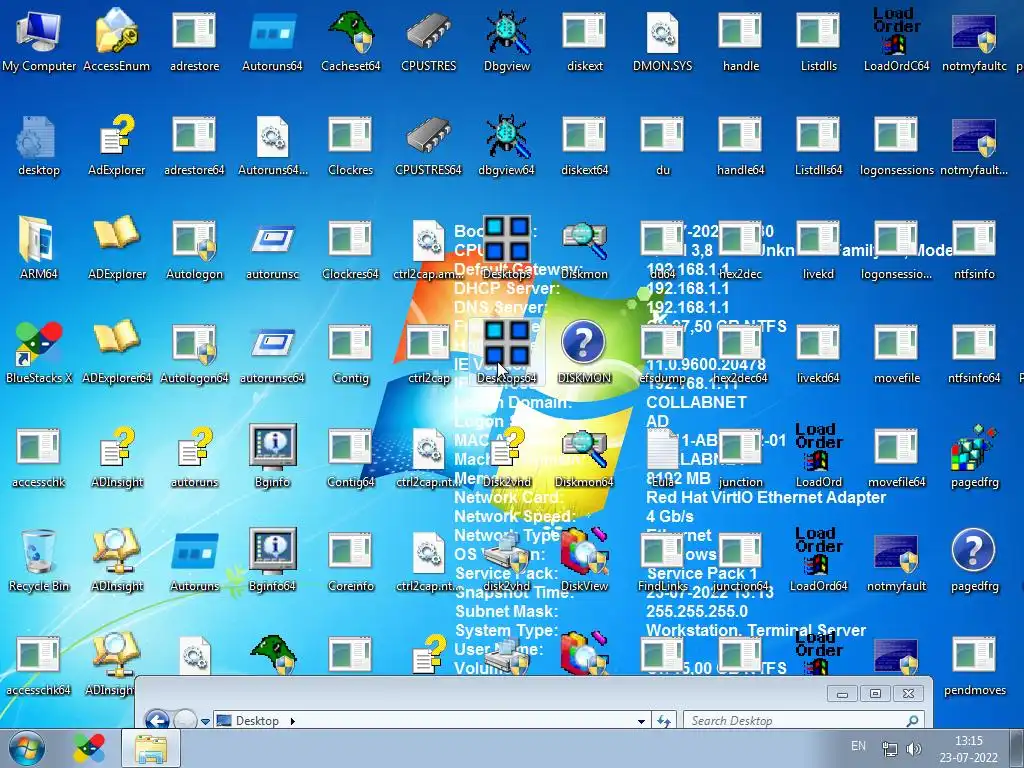Click the Windows Explorer taskbar button
Viewport: 1024px width, 768px height.
[x=151, y=748]
